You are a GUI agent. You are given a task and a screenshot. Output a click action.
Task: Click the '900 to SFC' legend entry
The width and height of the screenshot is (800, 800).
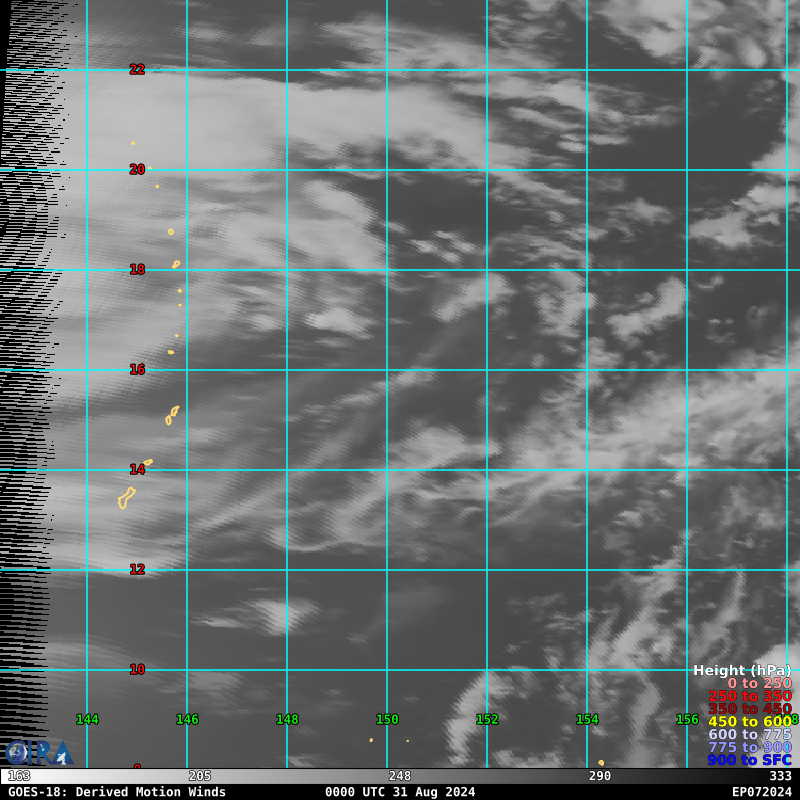tap(749, 760)
